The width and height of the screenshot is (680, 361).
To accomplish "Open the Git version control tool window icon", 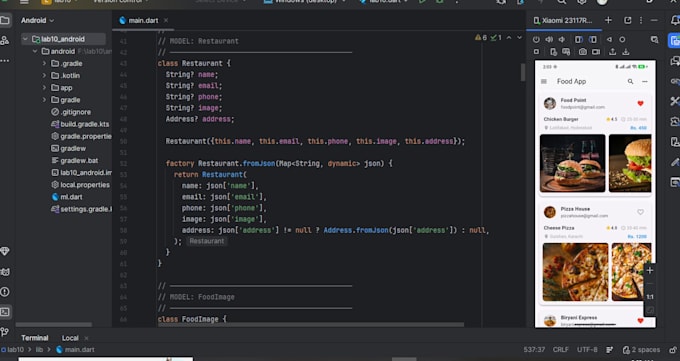I will click(5, 332).
